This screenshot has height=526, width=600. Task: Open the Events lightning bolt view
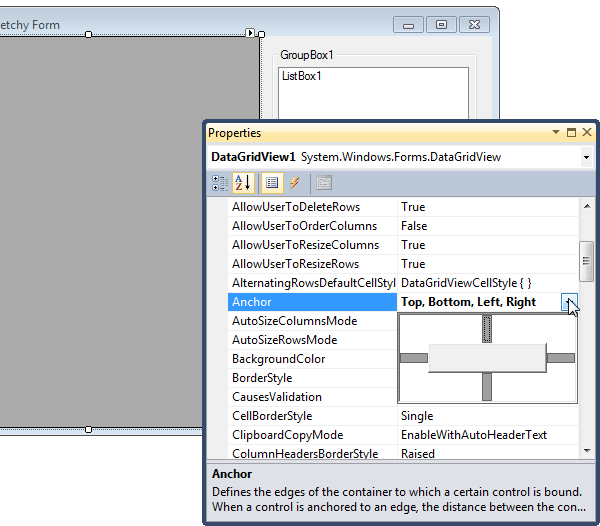click(x=294, y=183)
